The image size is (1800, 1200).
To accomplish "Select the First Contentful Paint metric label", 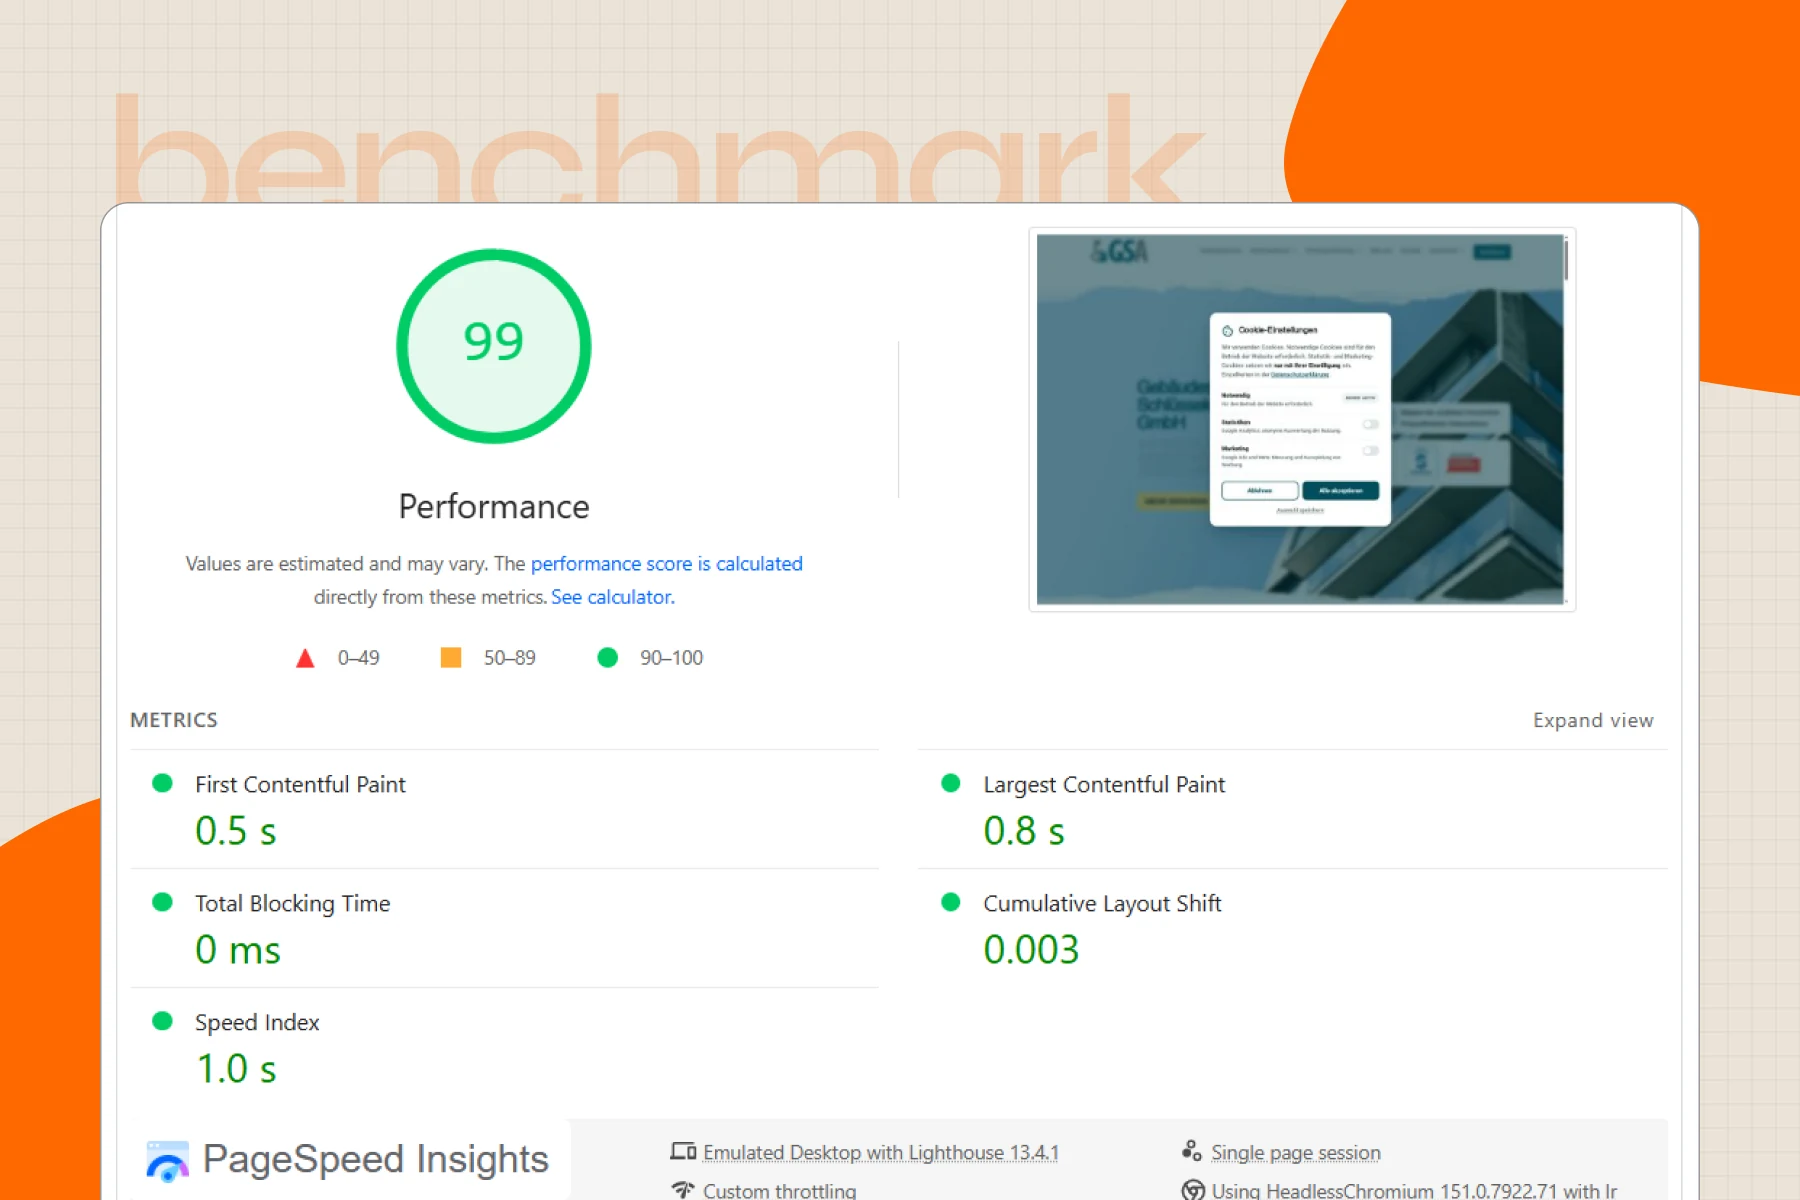I will (x=300, y=785).
